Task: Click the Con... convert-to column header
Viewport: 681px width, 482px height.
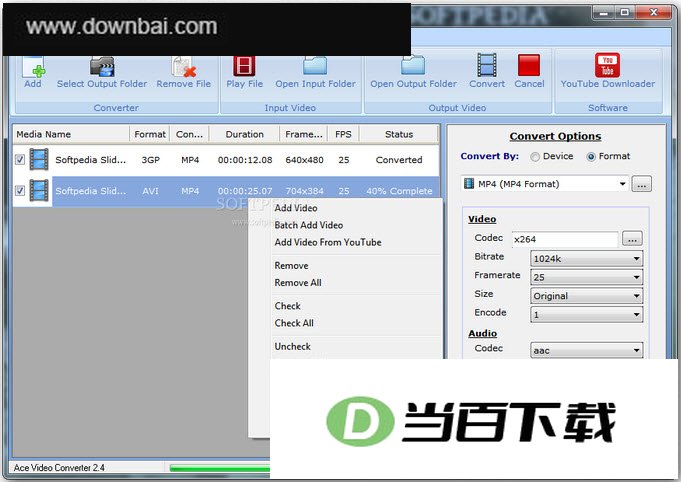Action: pyautogui.click(x=189, y=134)
